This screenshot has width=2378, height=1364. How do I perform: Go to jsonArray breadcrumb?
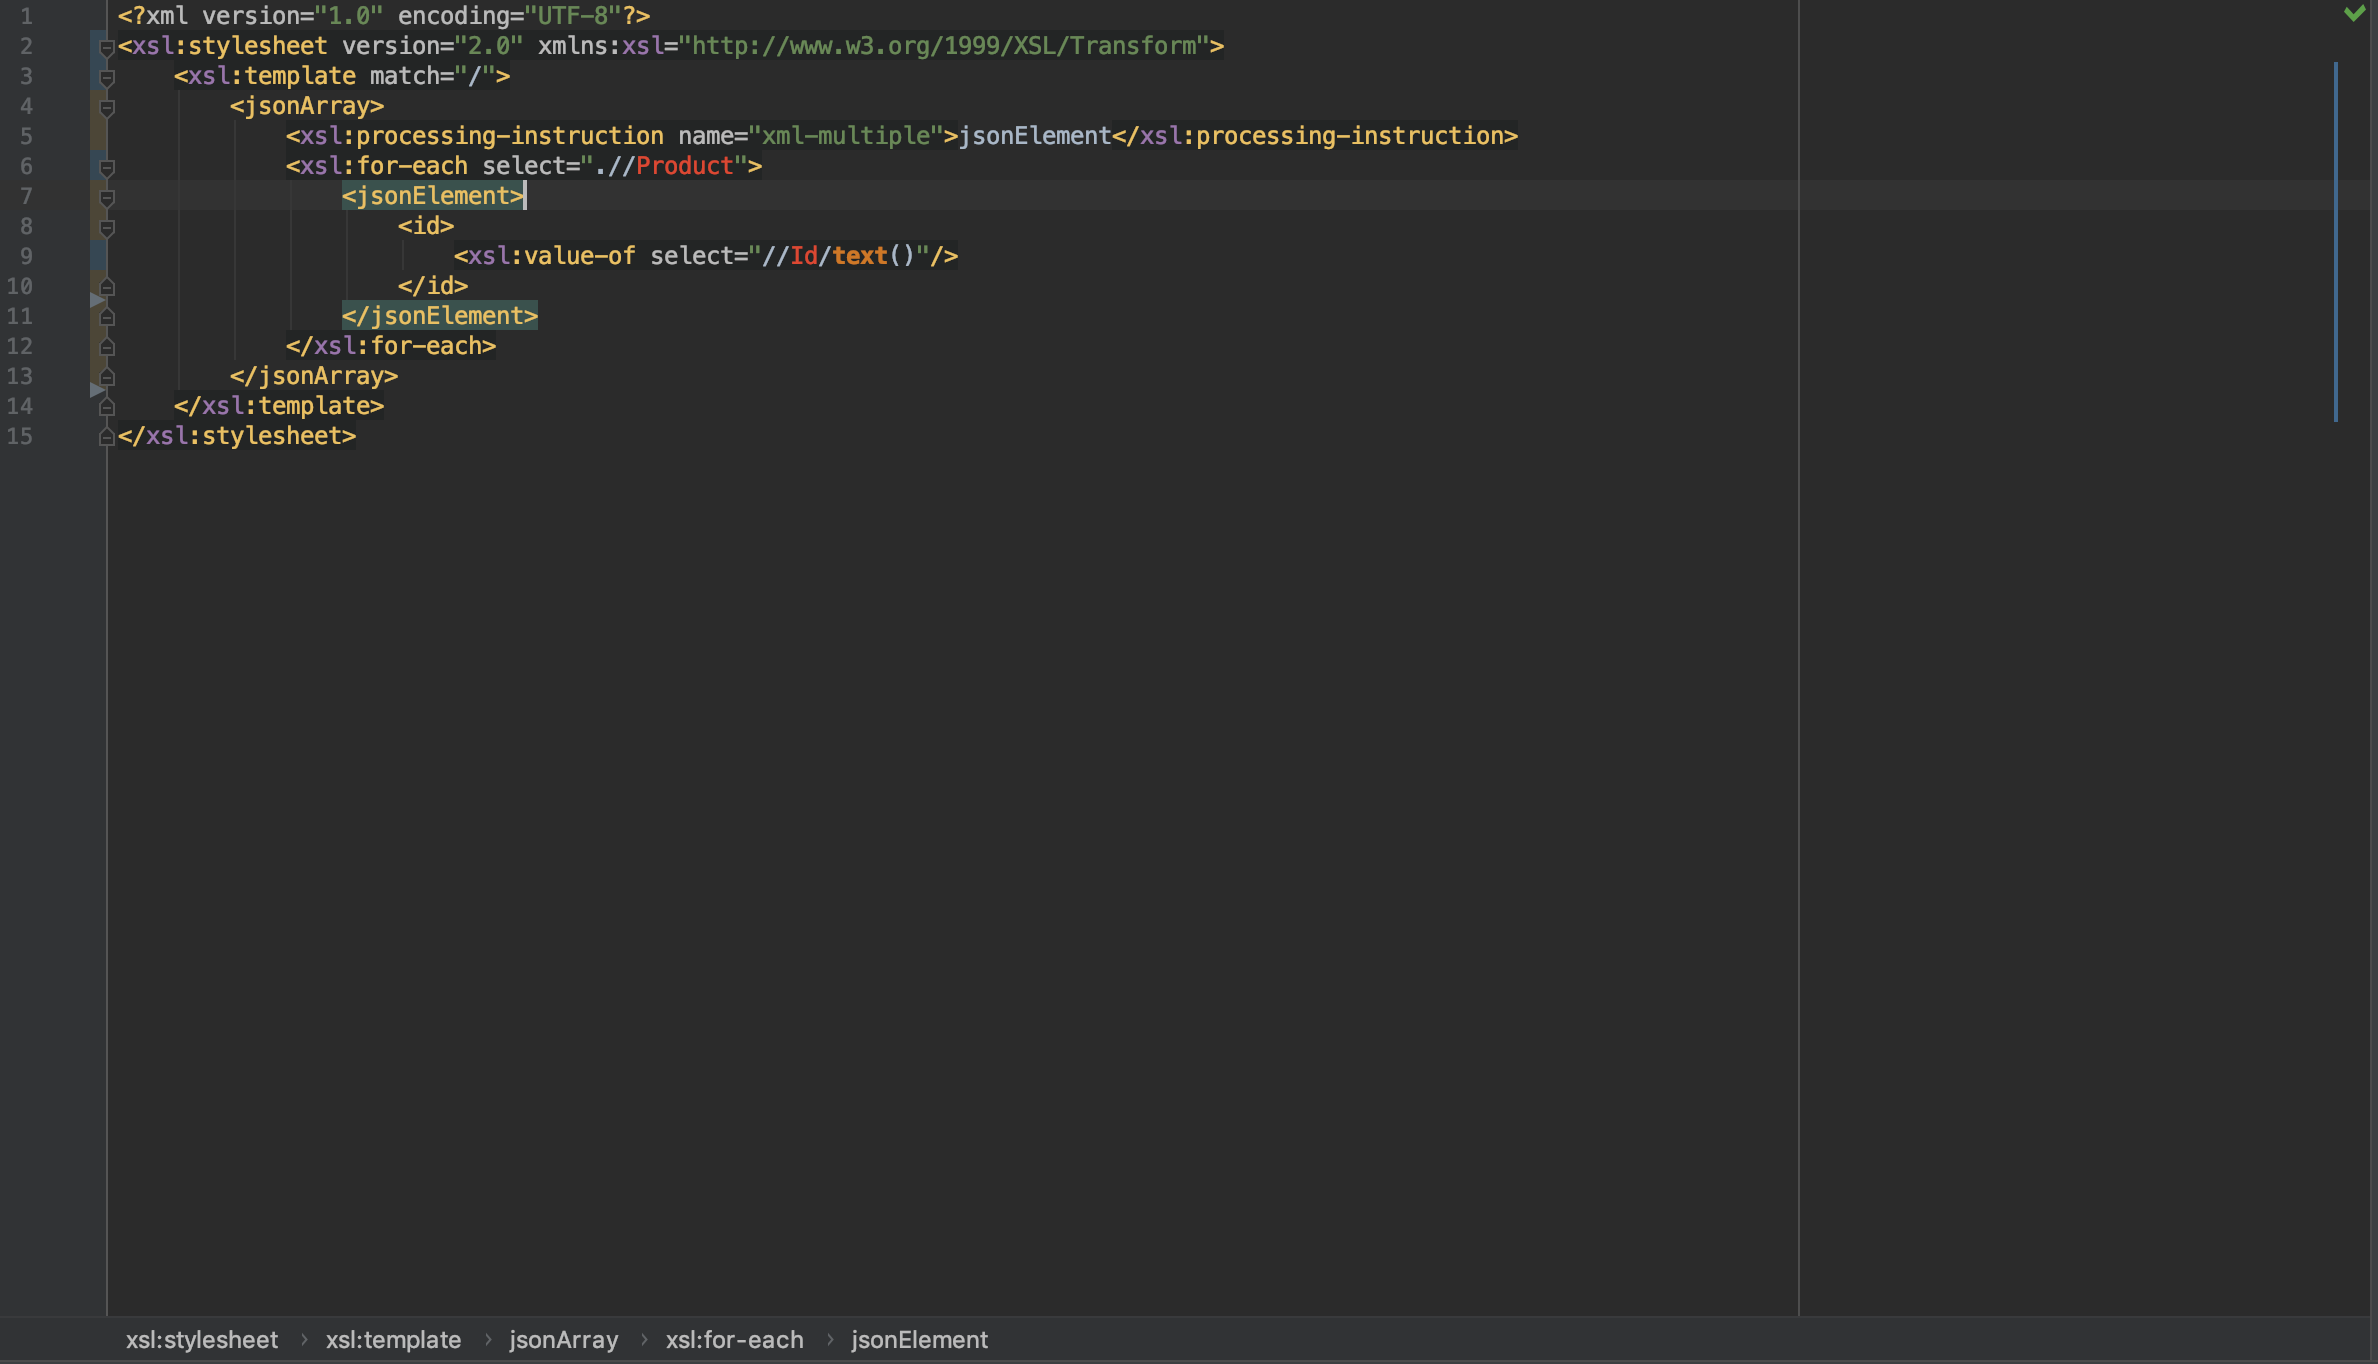(x=563, y=1340)
